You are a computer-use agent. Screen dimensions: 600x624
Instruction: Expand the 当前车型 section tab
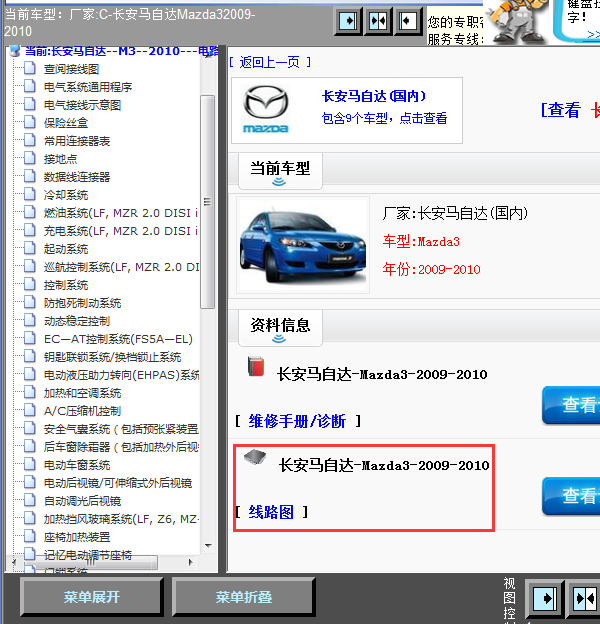(x=280, y=172)
